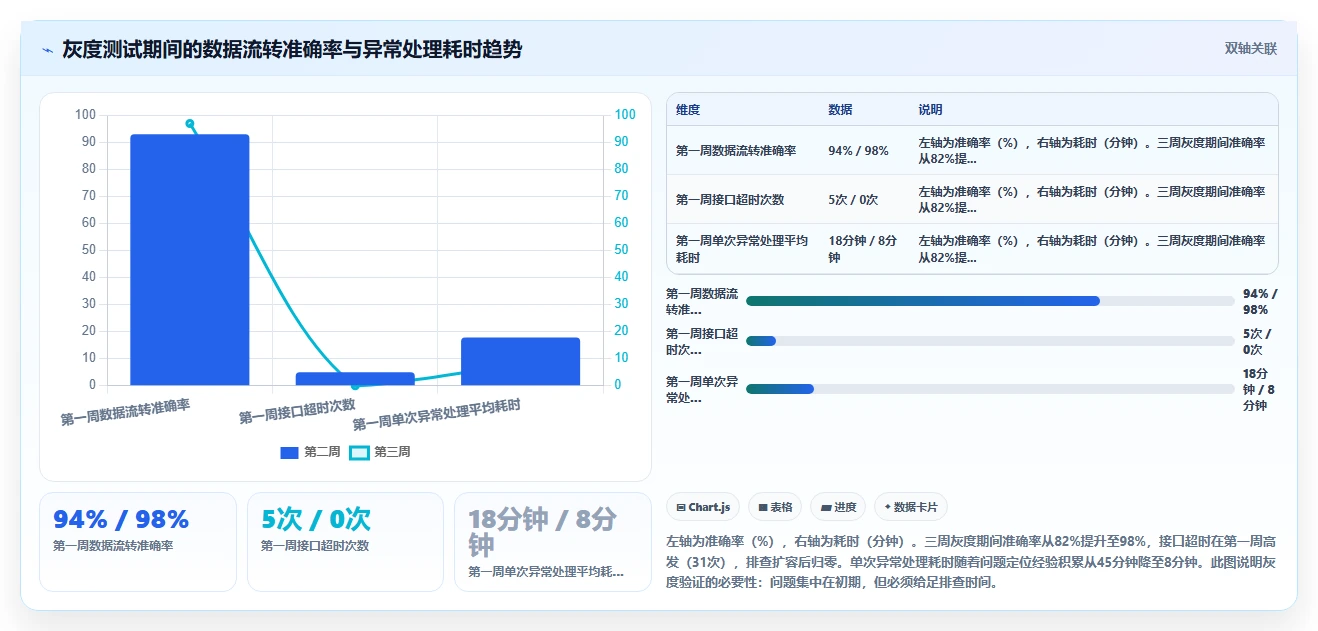The width and height of the screenshot is (1318, 631).
Task: Click the 第一周单次异常处理 progress bar
Action: click(x=990, y=389)
